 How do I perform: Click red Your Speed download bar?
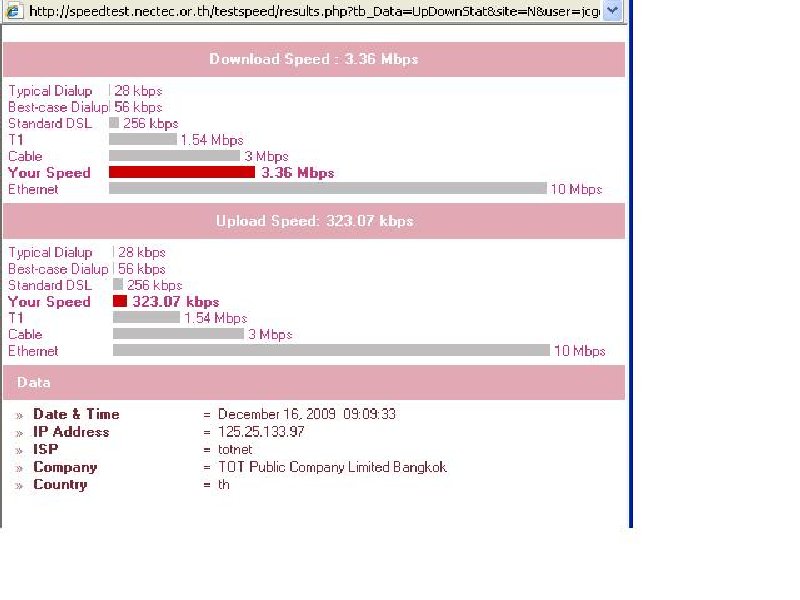click(x=182, y=172)
